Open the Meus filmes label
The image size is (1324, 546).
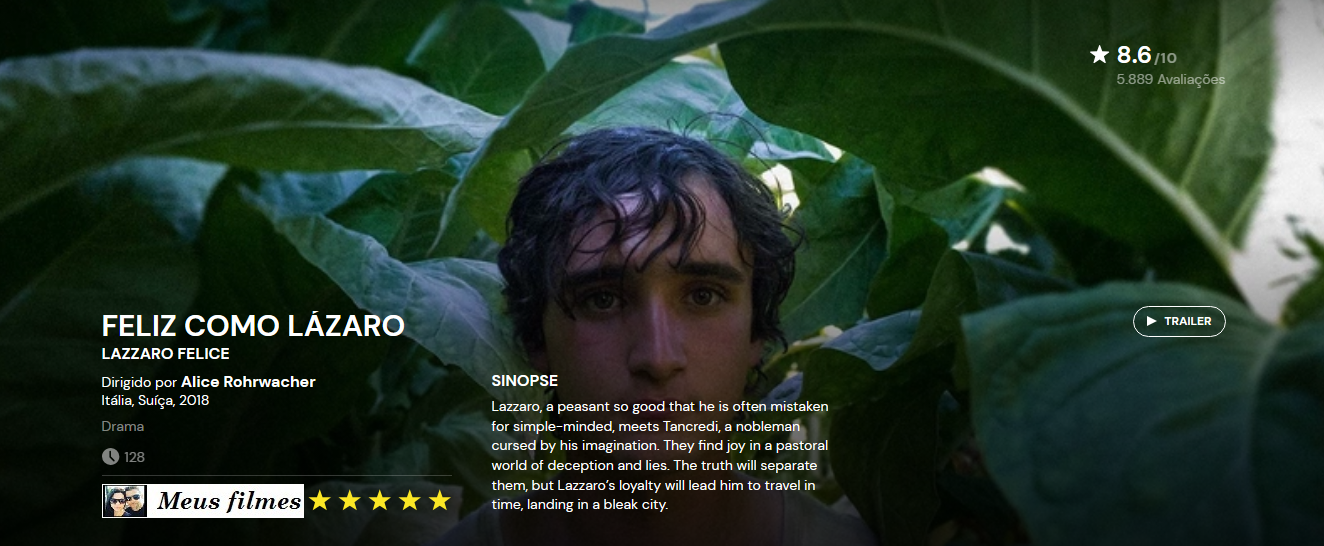228,501
